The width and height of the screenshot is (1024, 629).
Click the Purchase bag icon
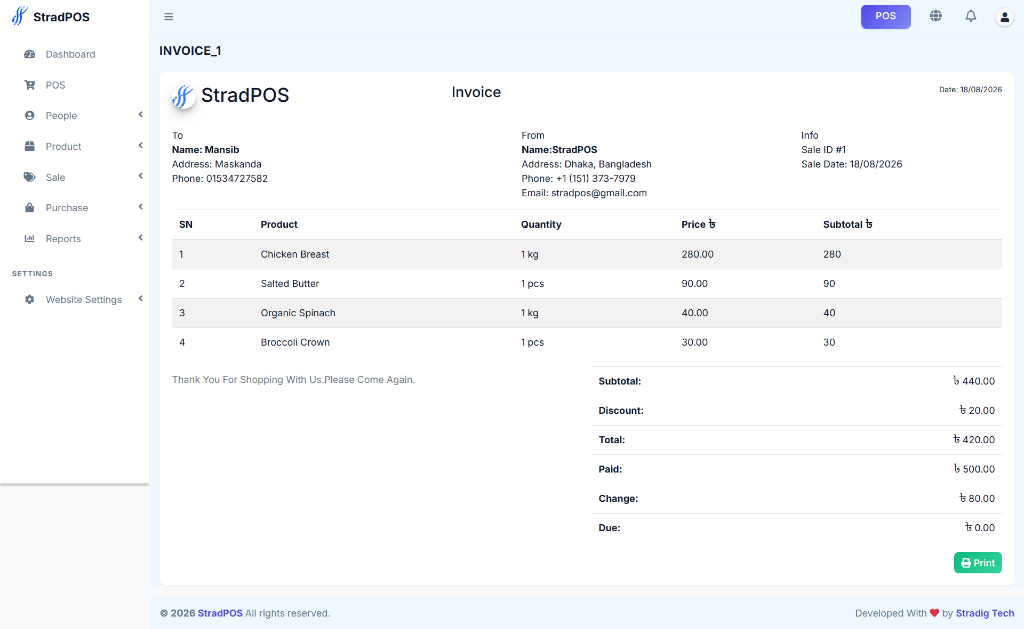[x=29, y=208]
